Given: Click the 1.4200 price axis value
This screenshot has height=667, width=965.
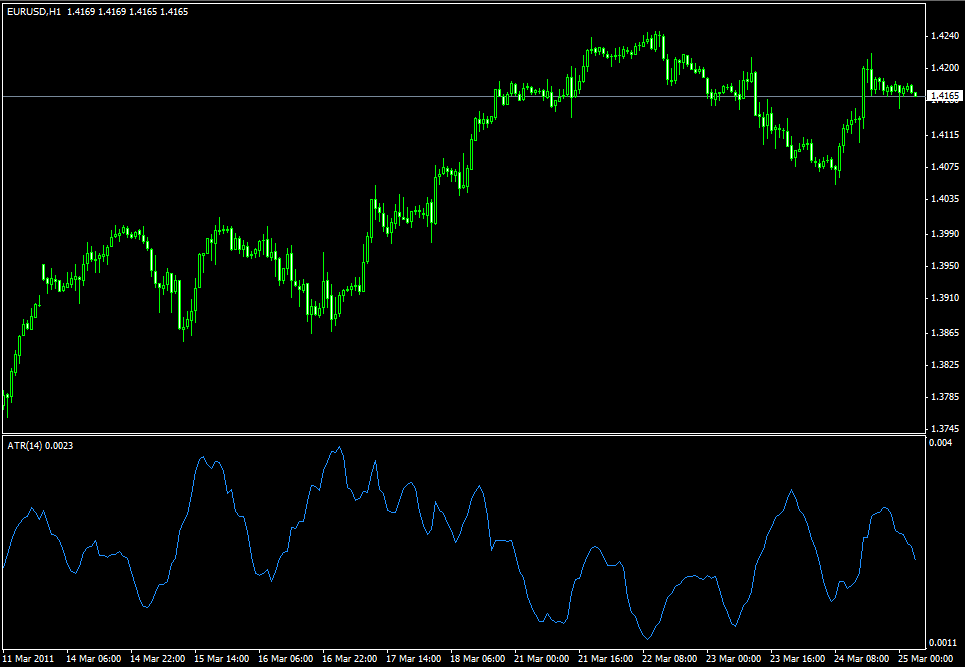Looking at the screenshot, I should 945,68.
